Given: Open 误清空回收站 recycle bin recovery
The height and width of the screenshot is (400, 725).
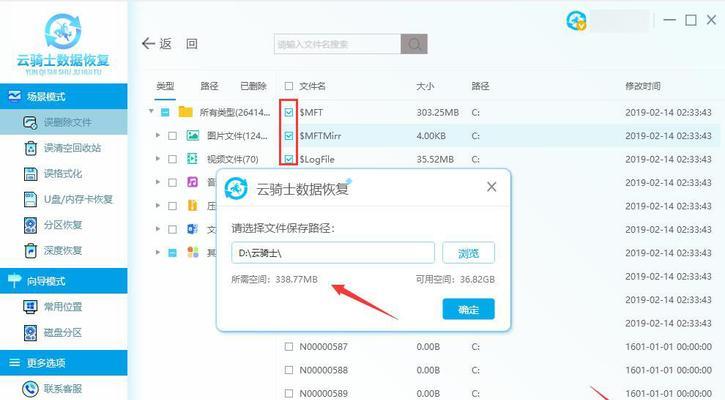Looking at the screenshot, I should click(x=63, y=148).
